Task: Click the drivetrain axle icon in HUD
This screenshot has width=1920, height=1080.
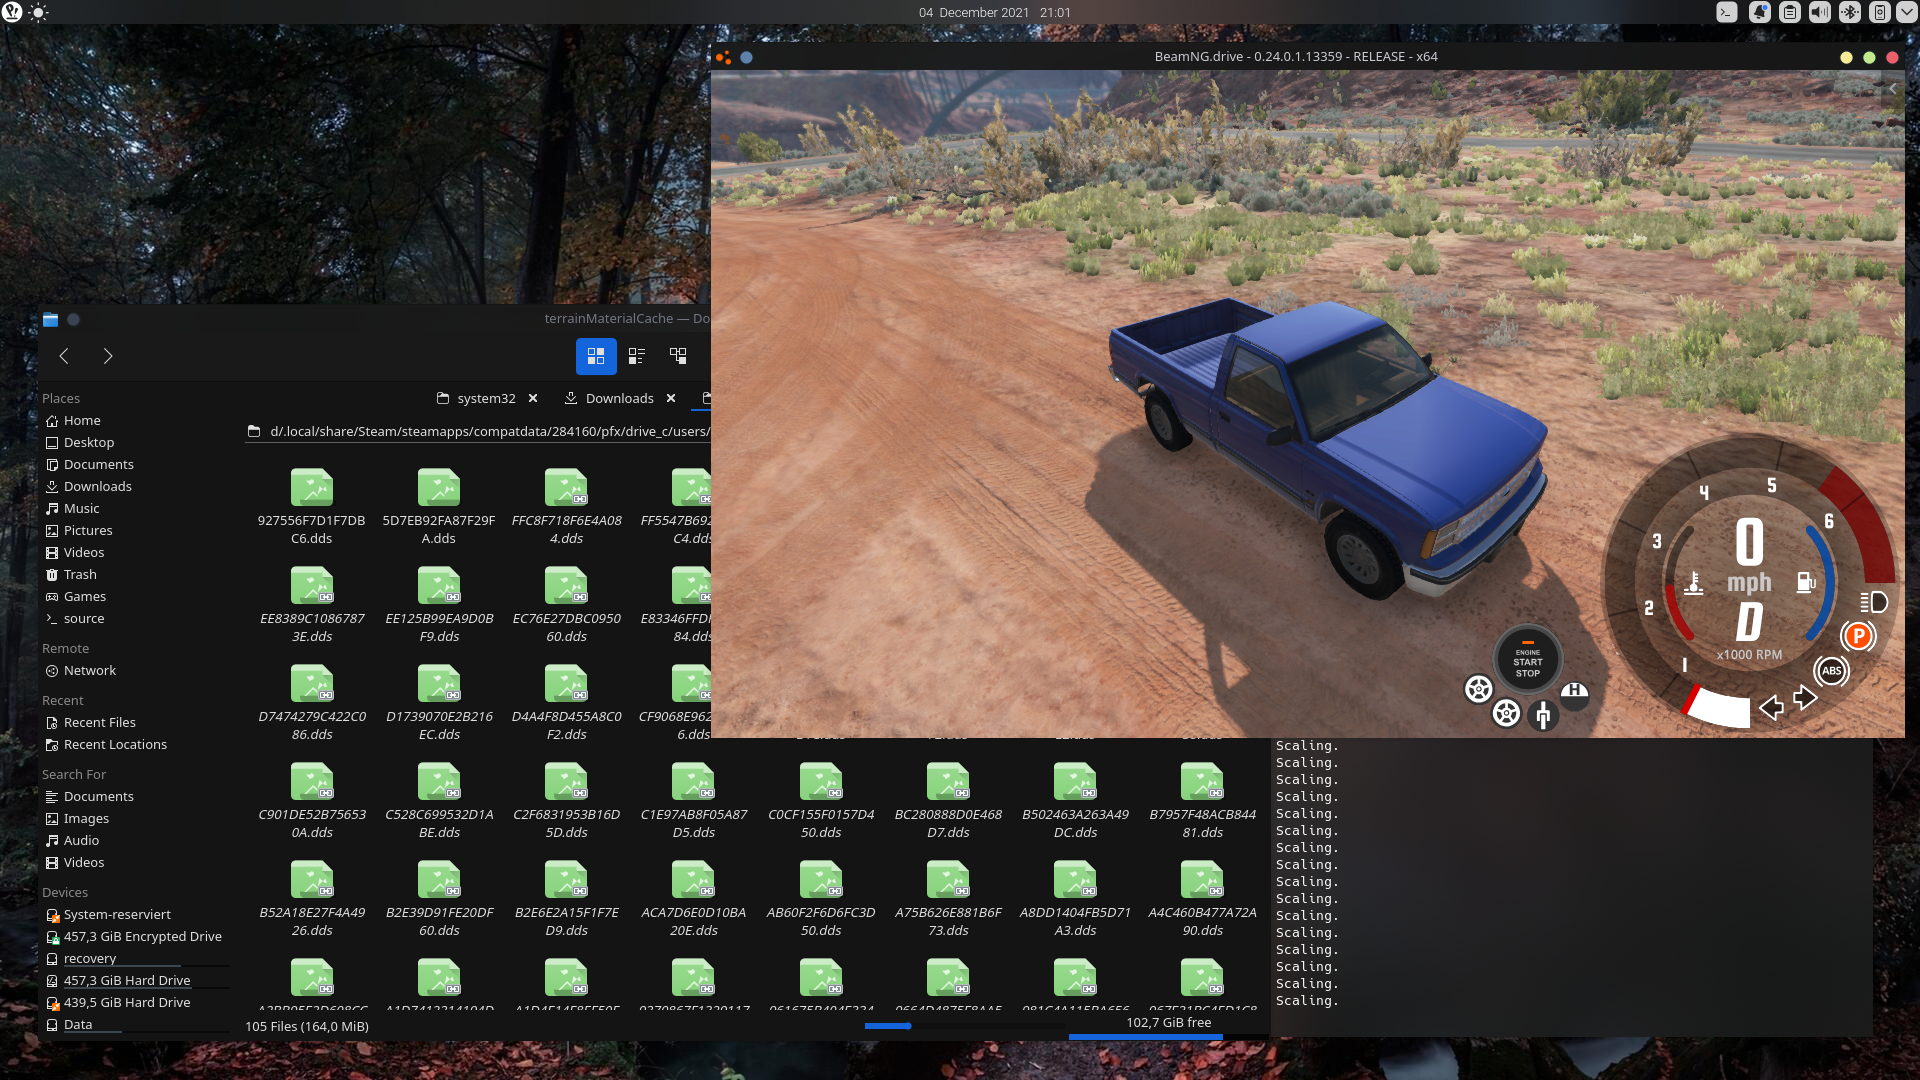Action: coord(1543,715)
